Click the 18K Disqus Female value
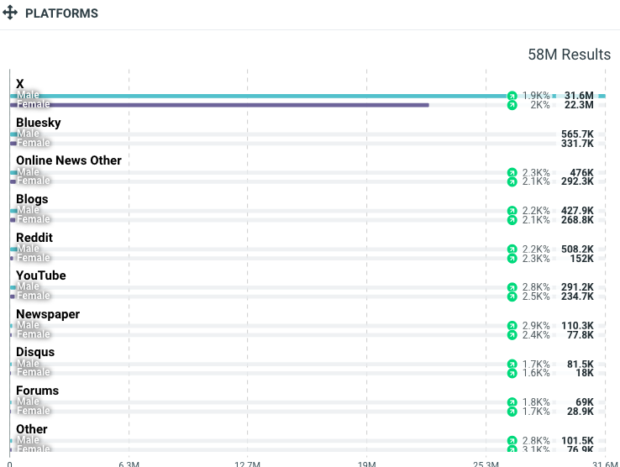Image resolution: width=620 pixels, height=467 pixels. pyautogui.click(x=584, y=373)
